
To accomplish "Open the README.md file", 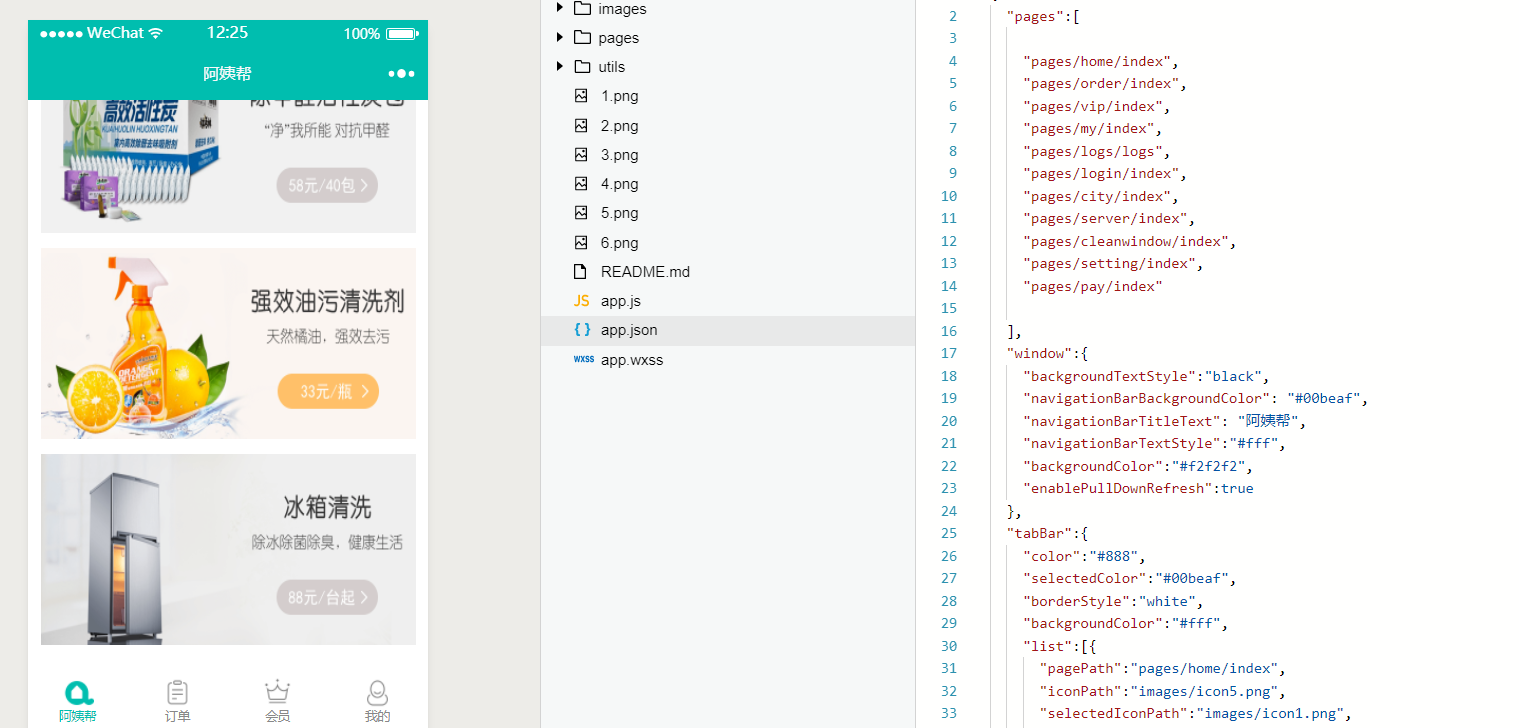I will (645, 272).
